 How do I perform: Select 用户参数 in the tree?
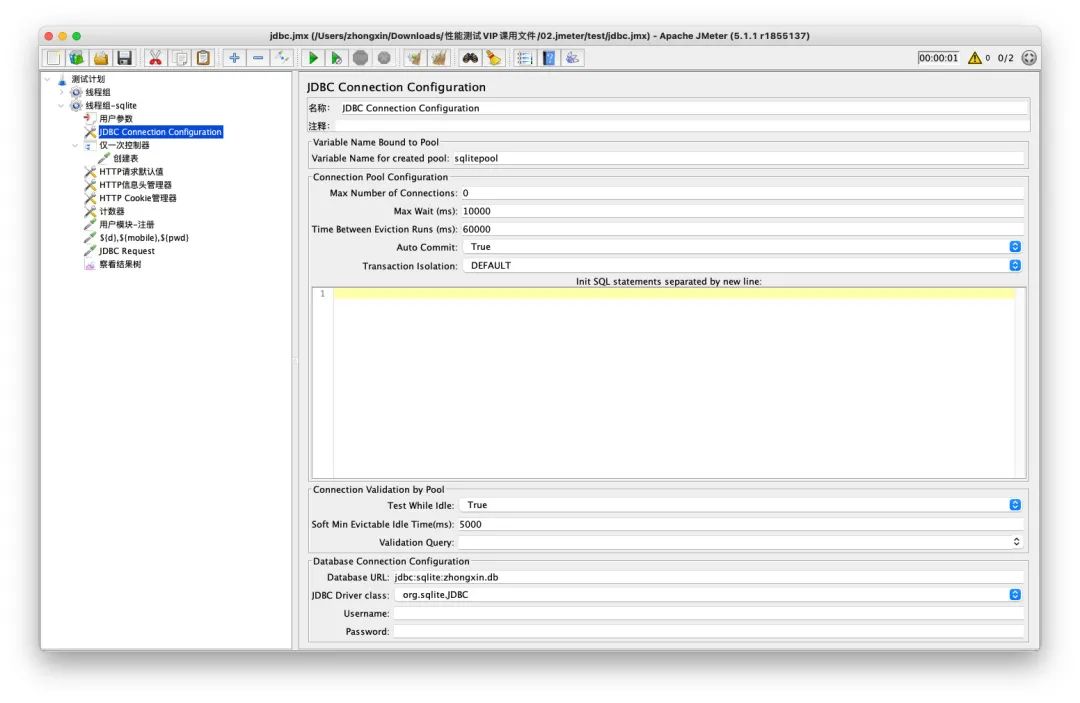click(x=116, y=118)
